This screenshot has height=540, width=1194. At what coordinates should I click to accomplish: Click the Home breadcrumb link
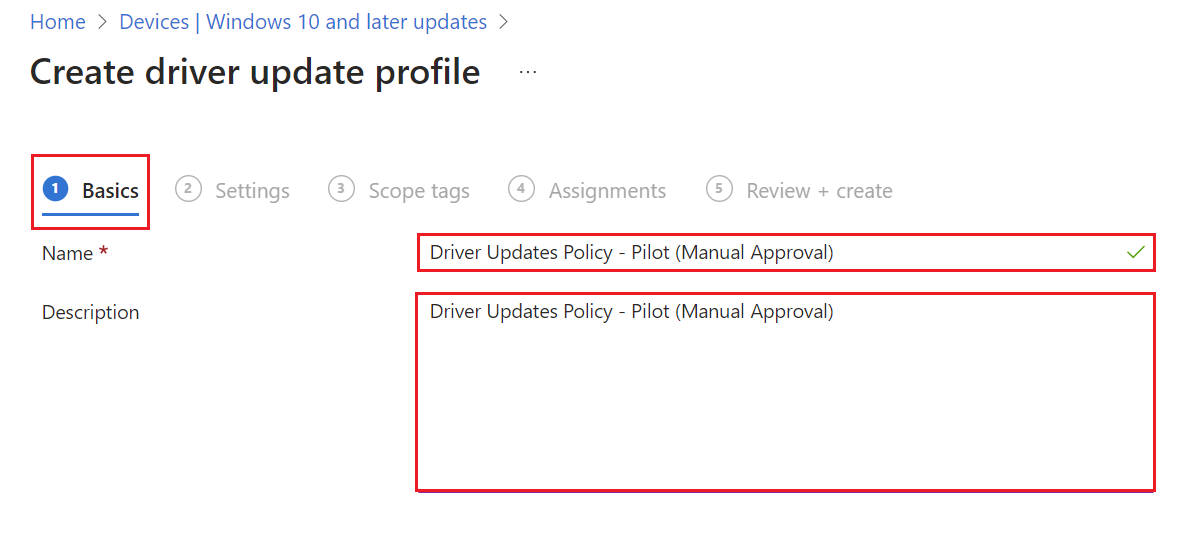pyautogui.click(x=57, y=22)
